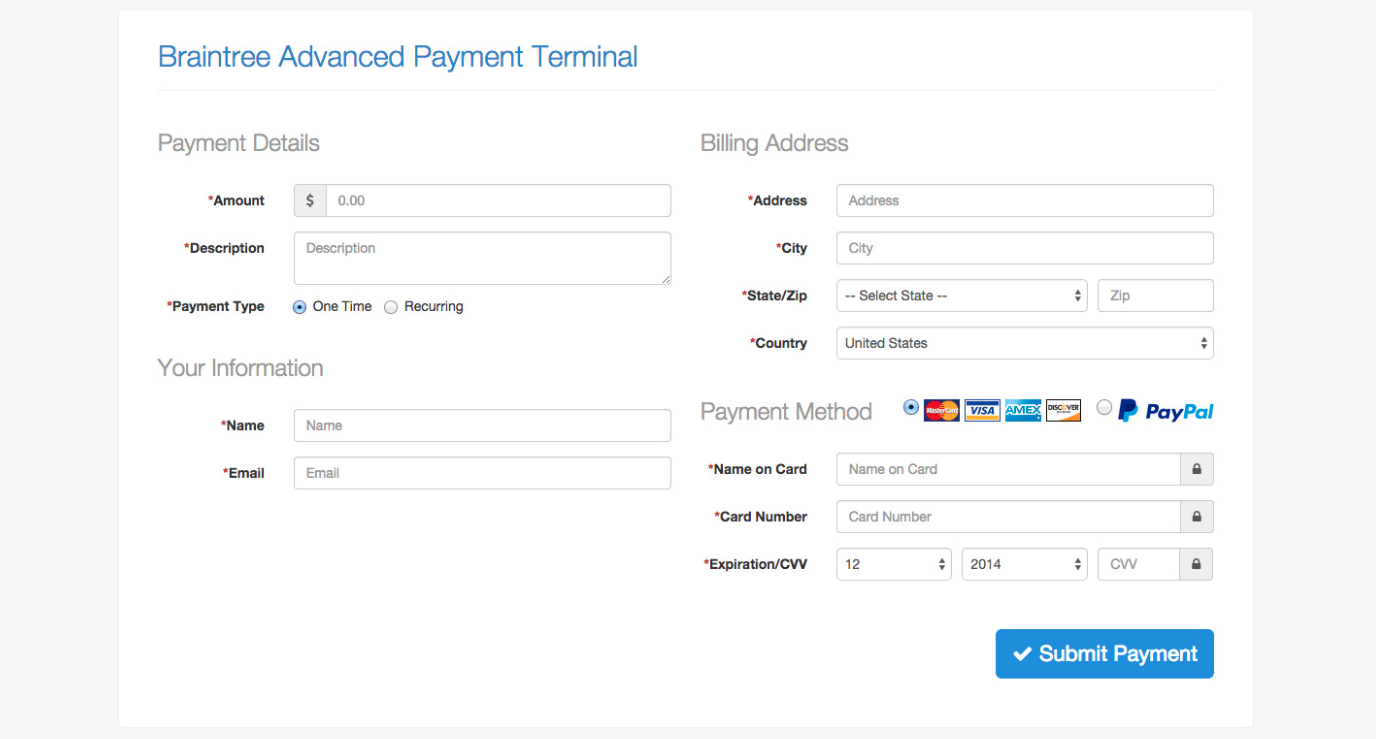Click the Discover card logo

[1063, 410]
